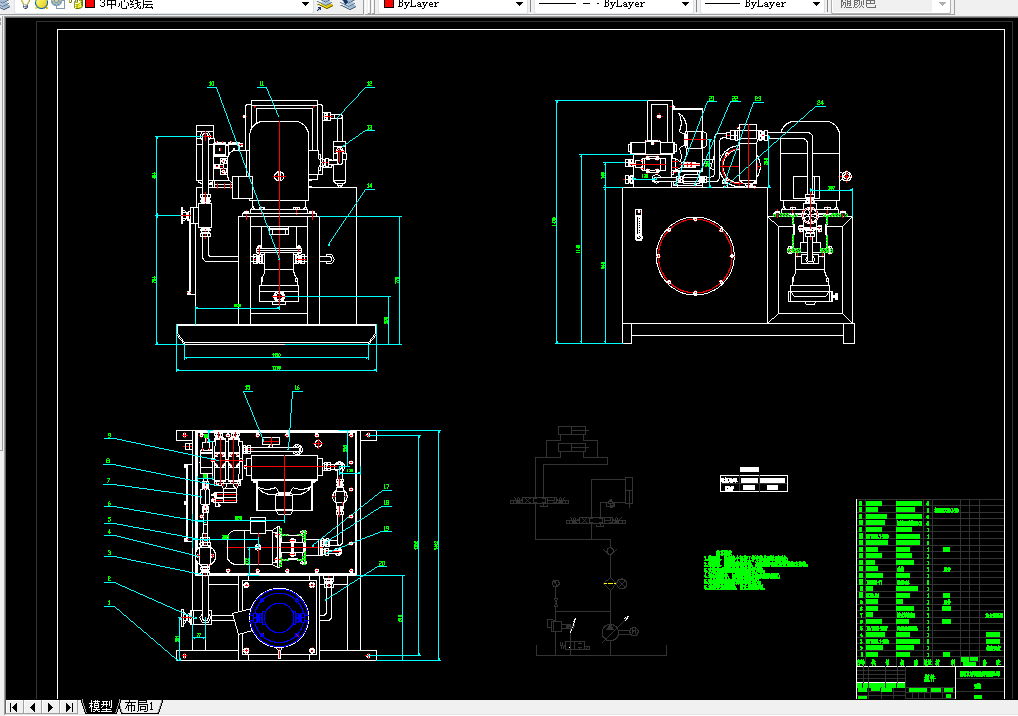Screen dimensions: 1018x716
Task: Click the red layer color square beside 3中心线层
Action: [x=90, y=4]
